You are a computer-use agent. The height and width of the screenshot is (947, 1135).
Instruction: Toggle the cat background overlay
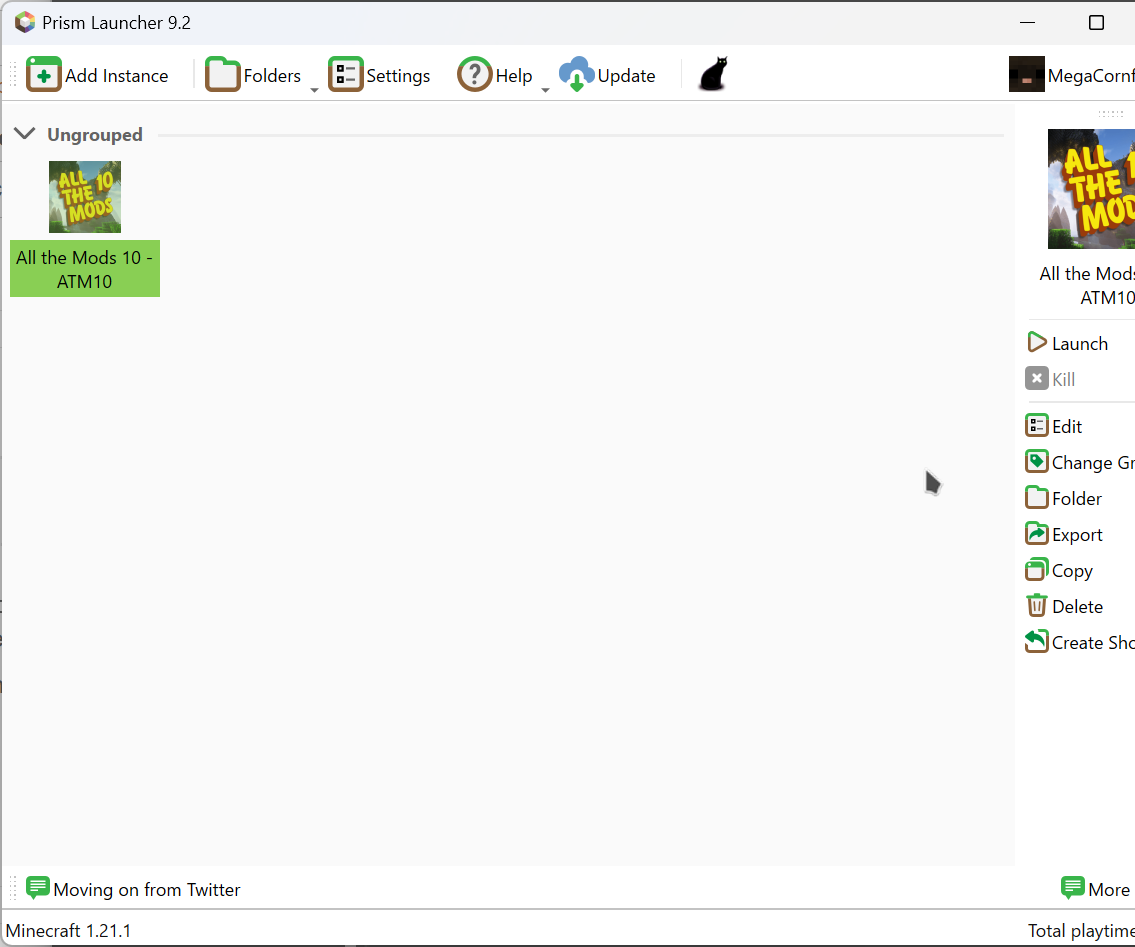pyautogui.click(x=711, y=74)
